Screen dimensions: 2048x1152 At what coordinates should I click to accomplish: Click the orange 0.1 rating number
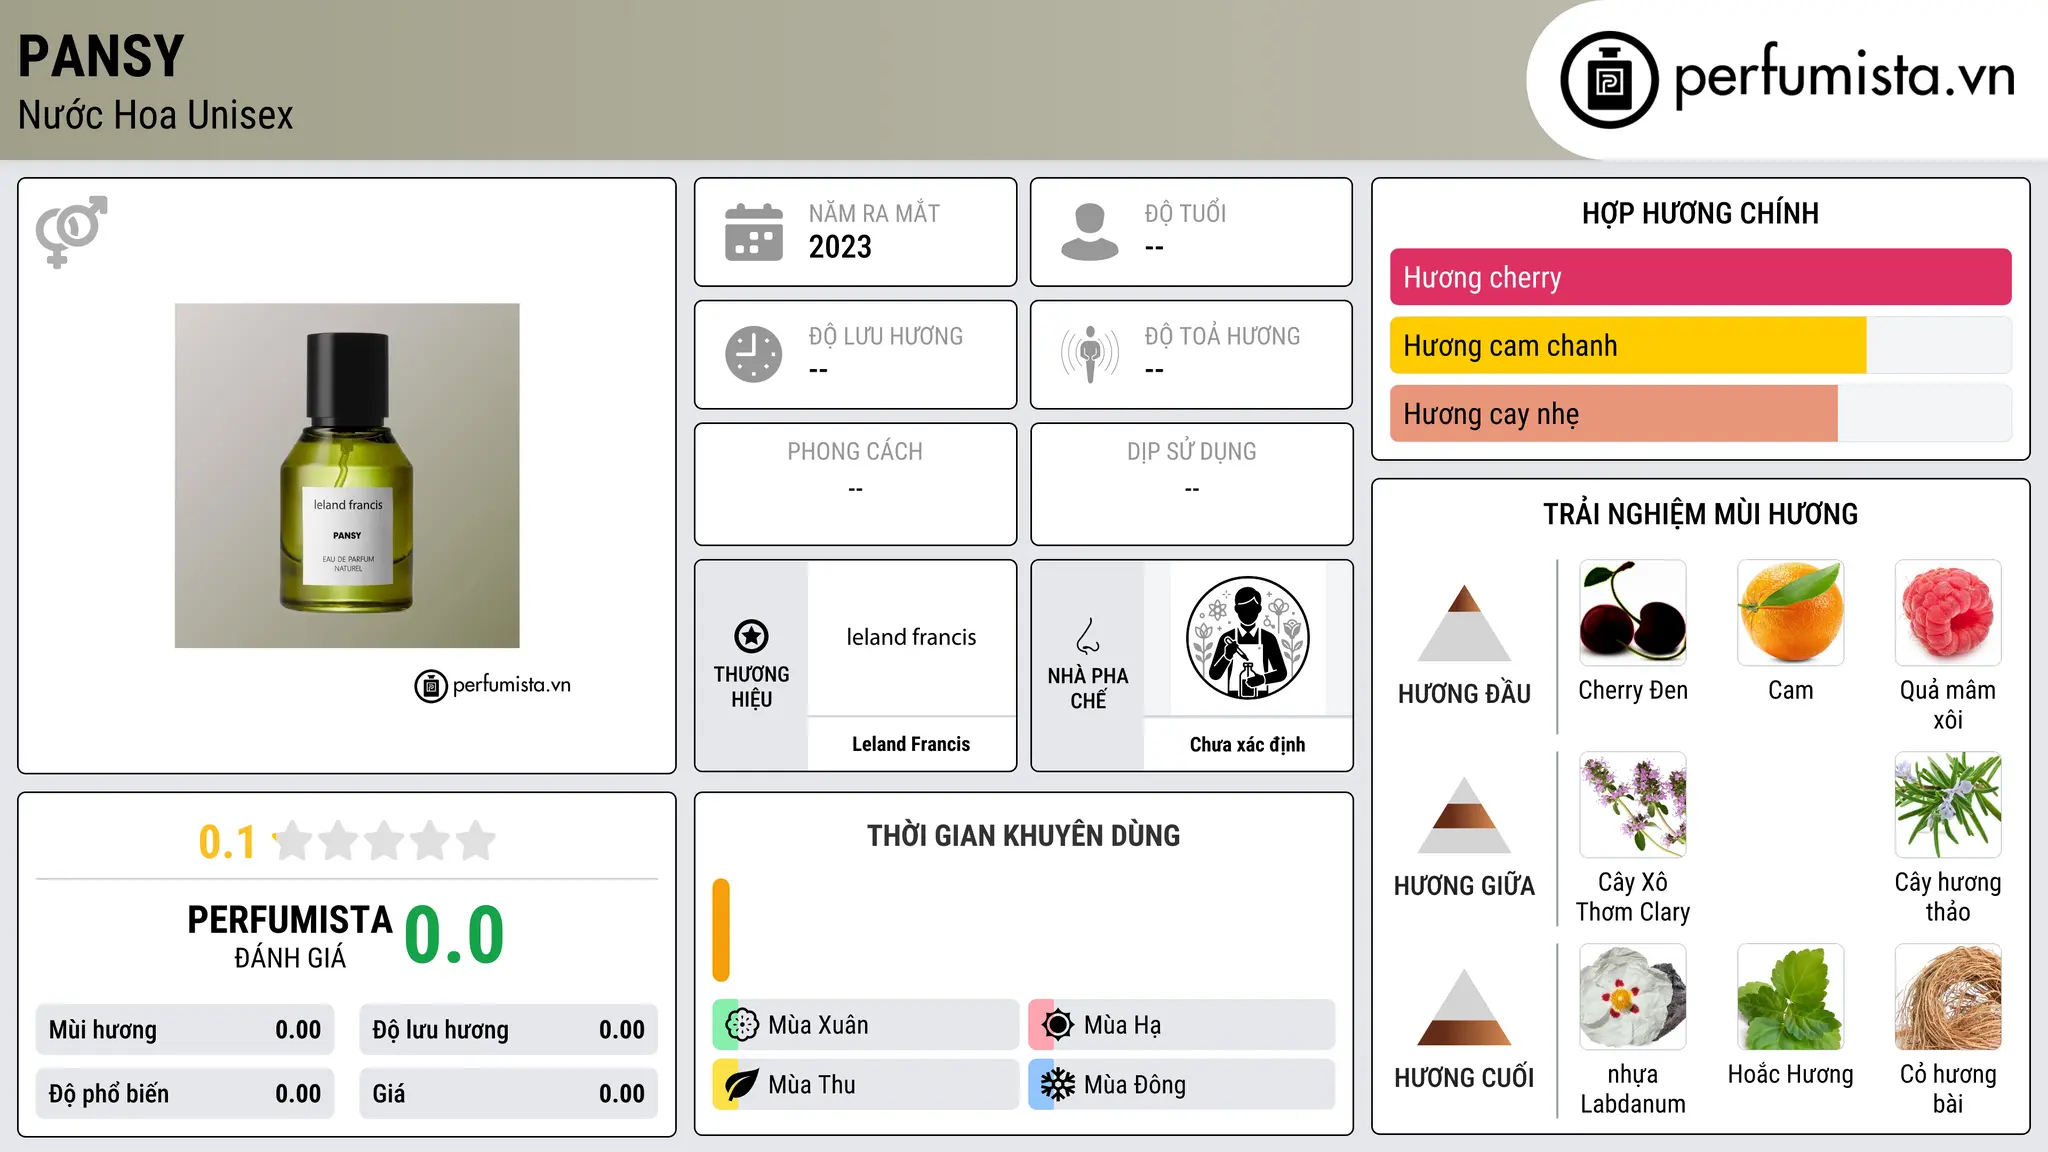pyautogui.click(x=227, y=842)
